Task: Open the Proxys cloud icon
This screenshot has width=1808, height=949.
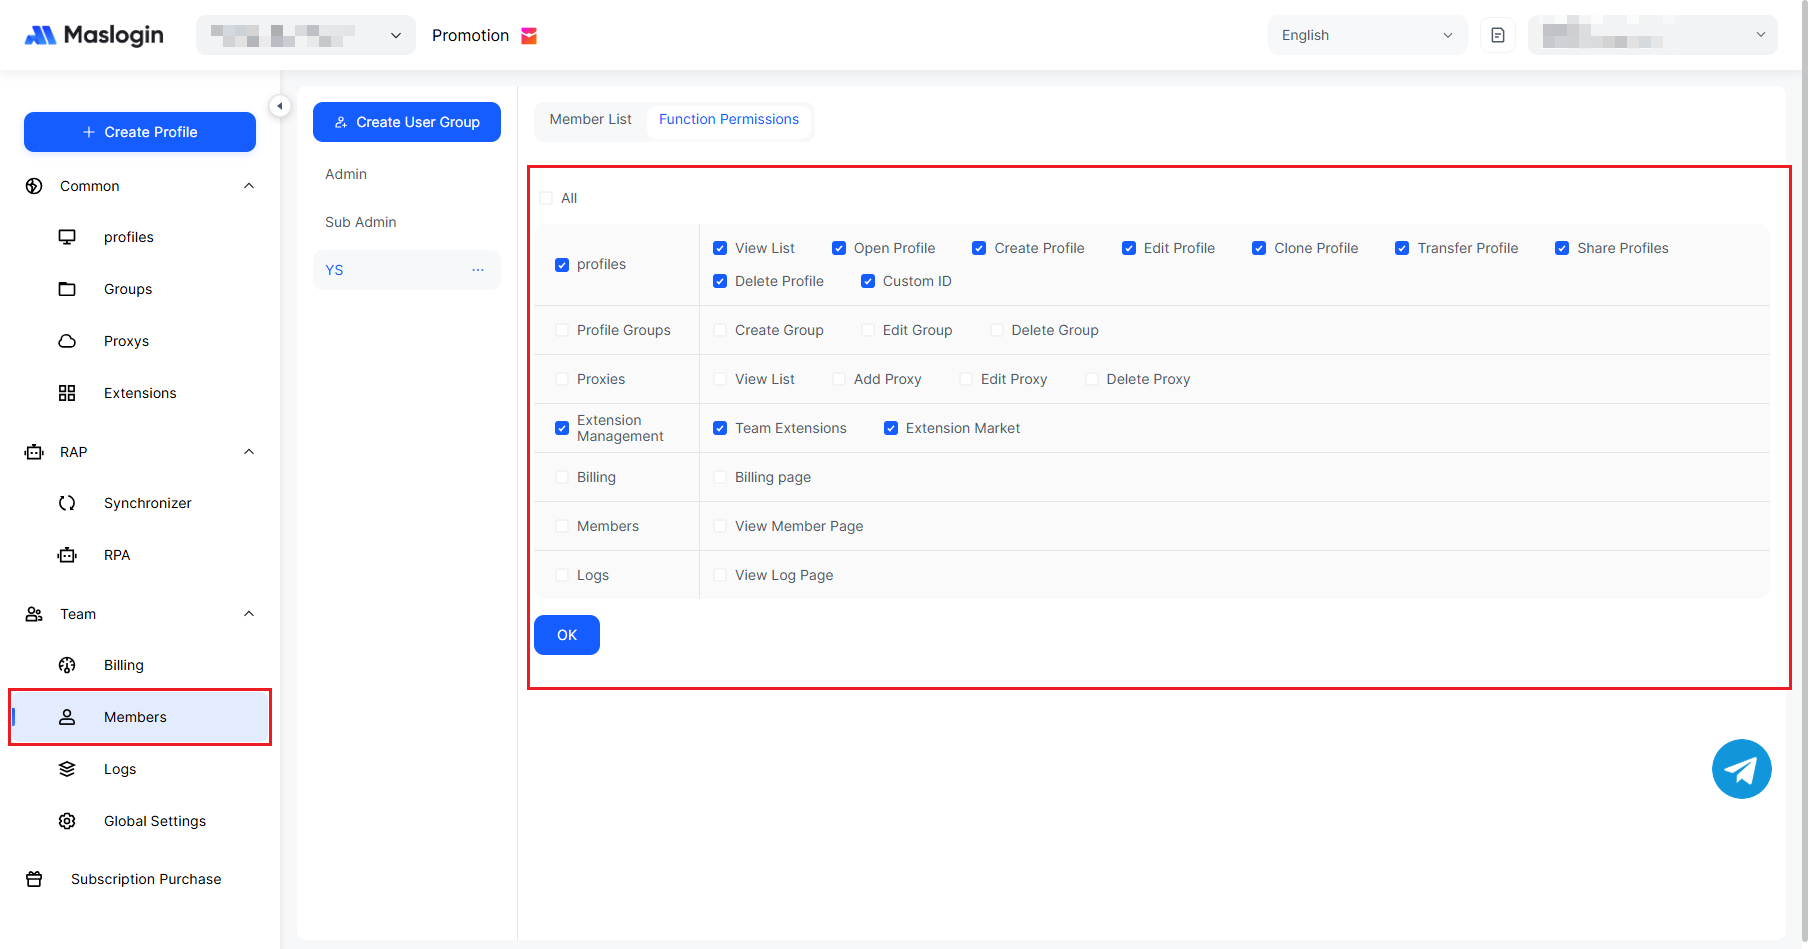Action: [67, 341]
